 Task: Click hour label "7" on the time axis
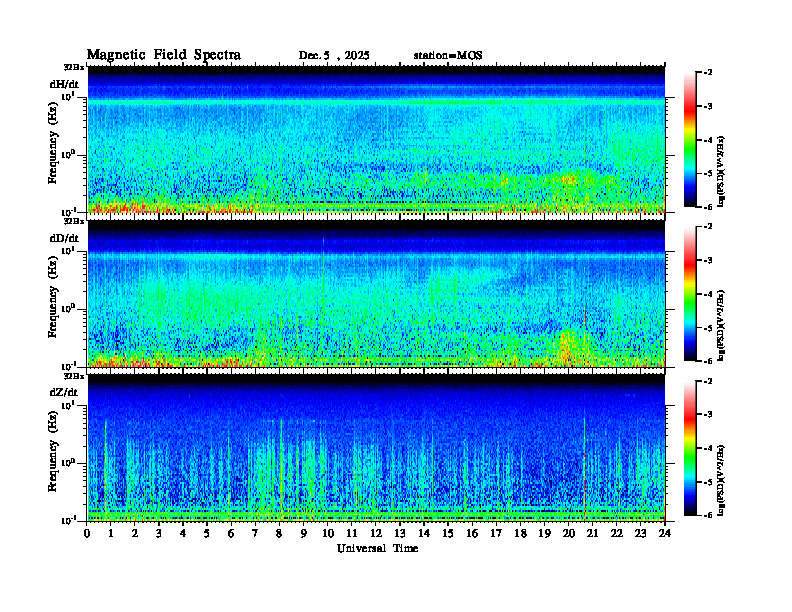coord(255,533)
